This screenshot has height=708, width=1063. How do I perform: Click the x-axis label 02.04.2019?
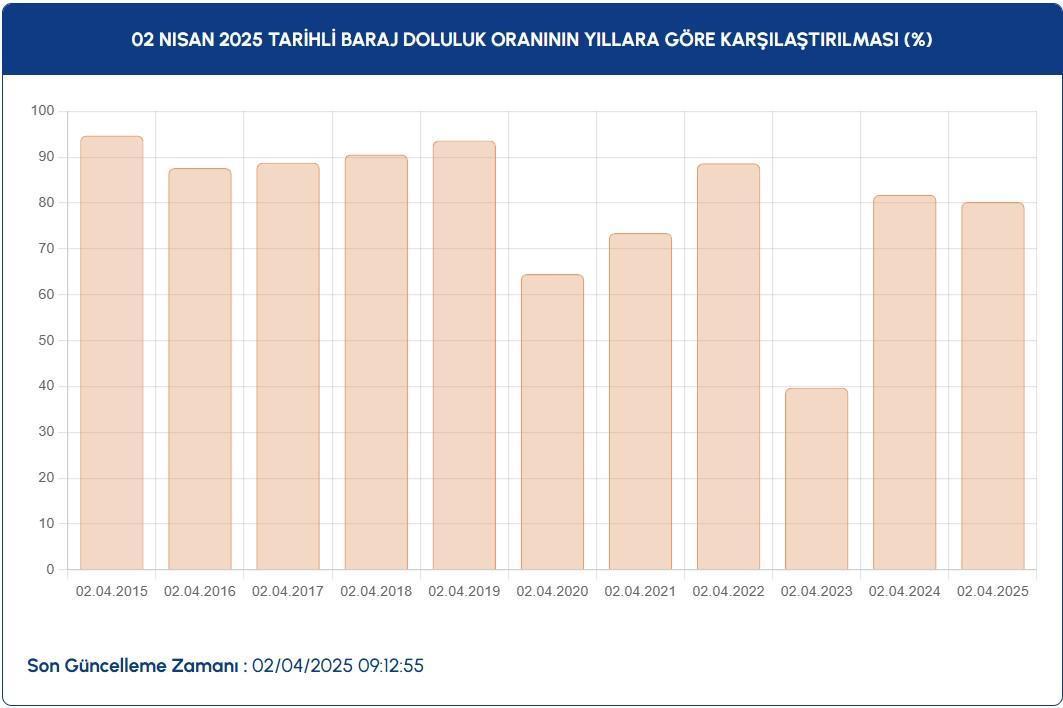pos(464,591)
